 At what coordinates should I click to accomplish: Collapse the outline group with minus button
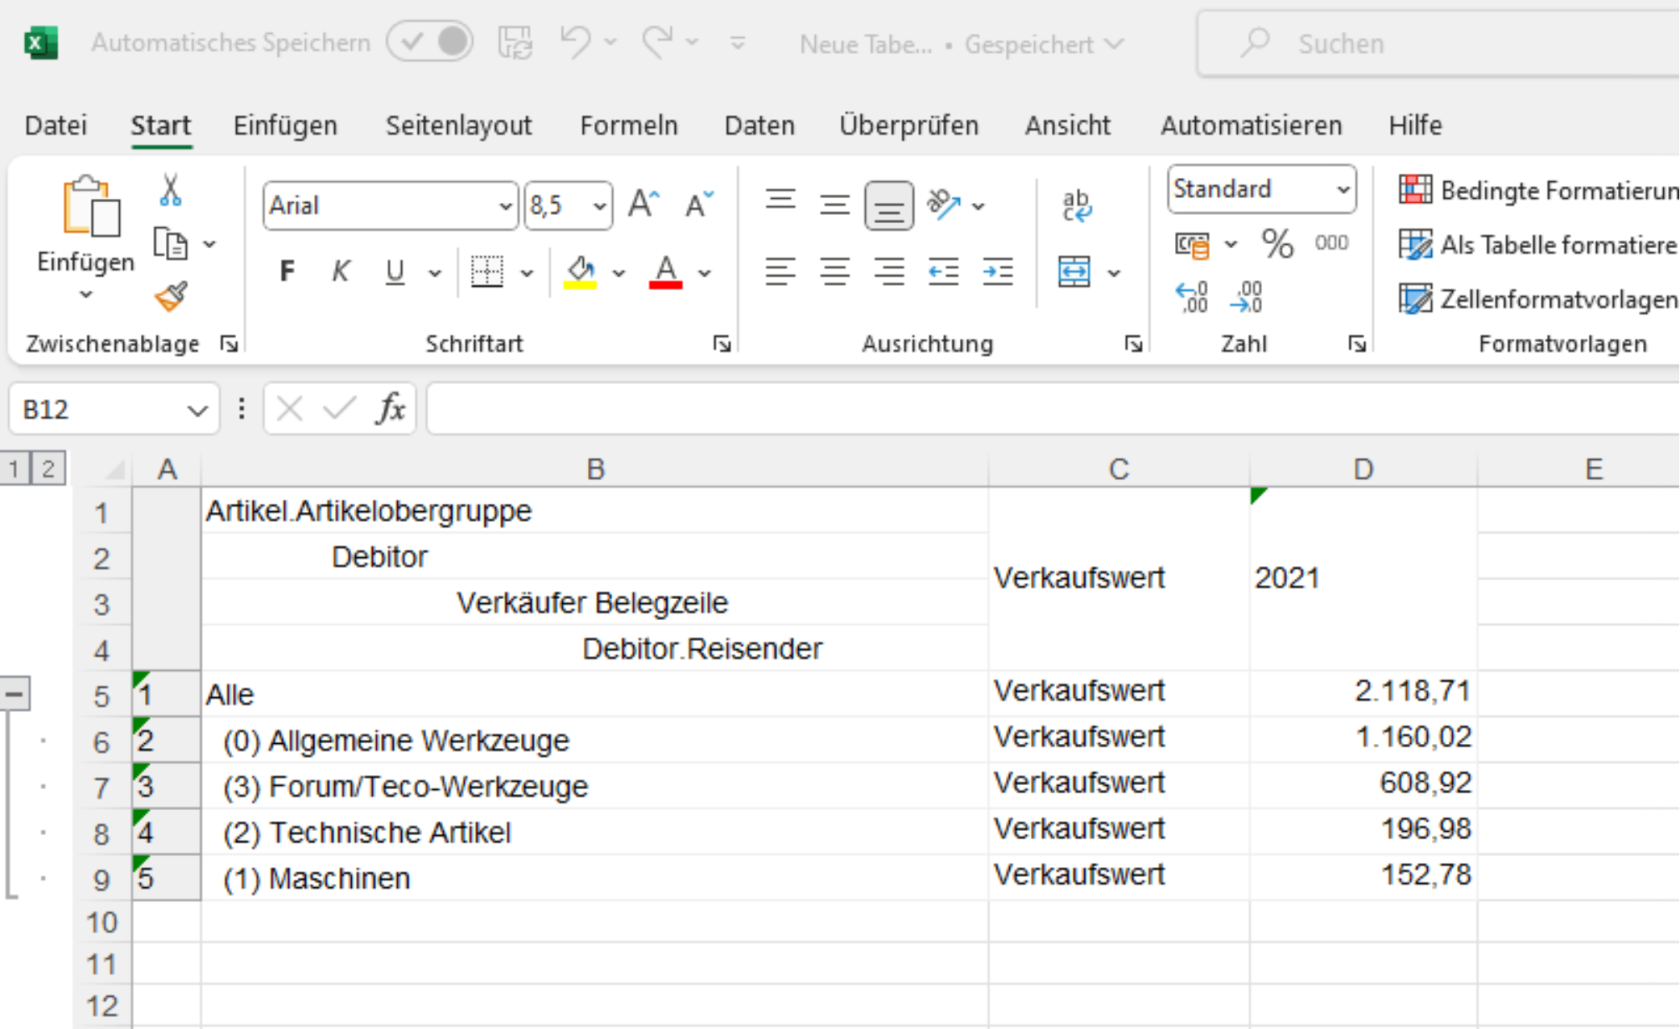(x=14, y=693)
